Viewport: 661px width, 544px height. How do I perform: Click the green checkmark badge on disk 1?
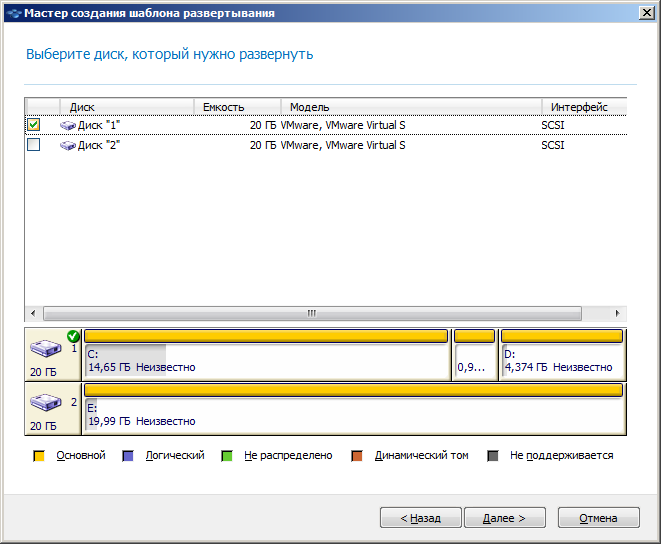[73, 336]
